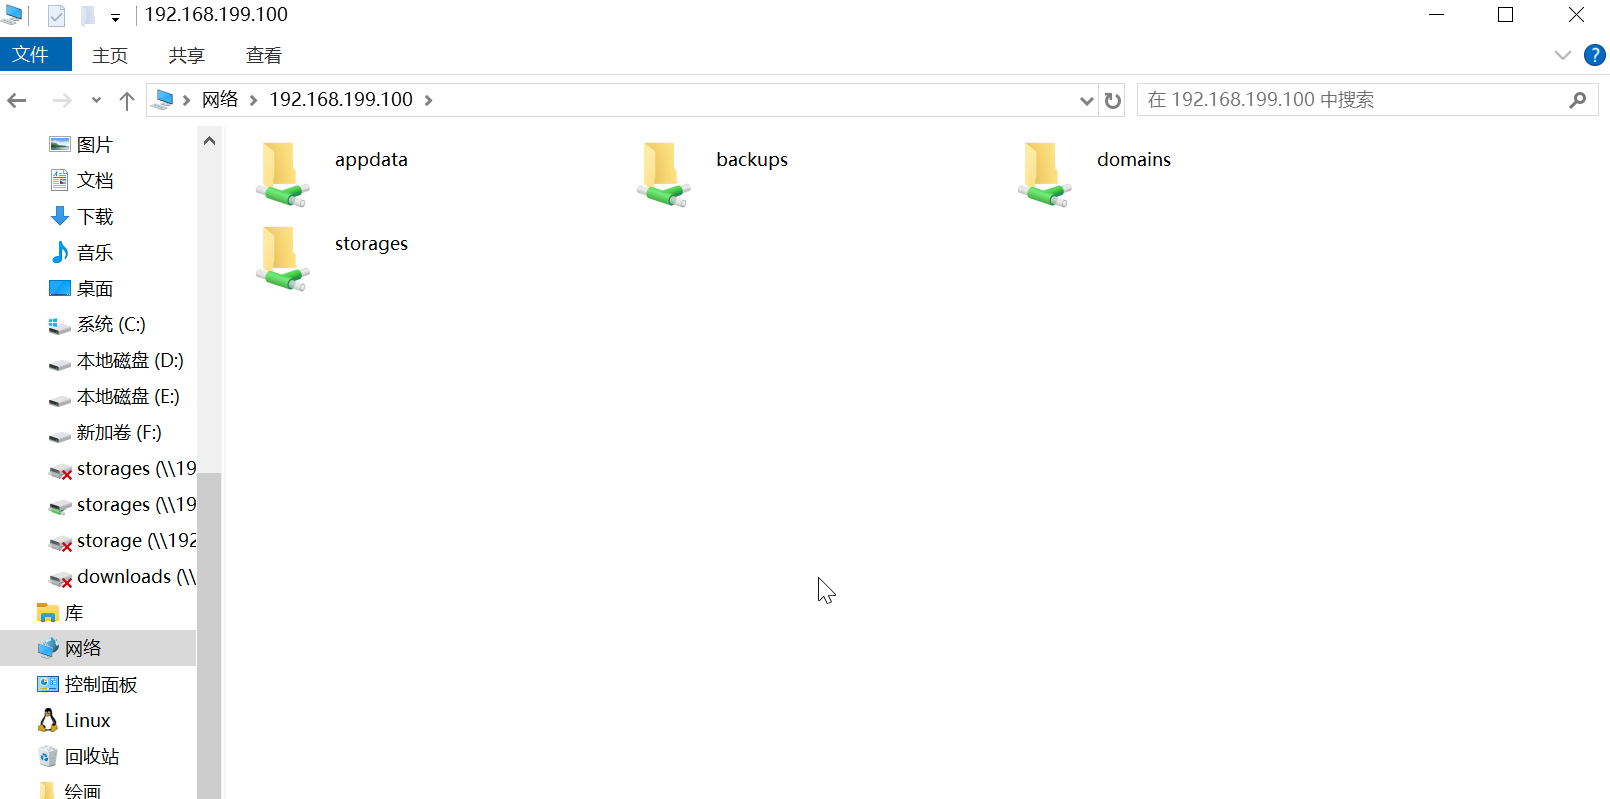Click the back navigation arrow
The width and height of the screenshot is (1610, 799).
click(x=17, y=100)
